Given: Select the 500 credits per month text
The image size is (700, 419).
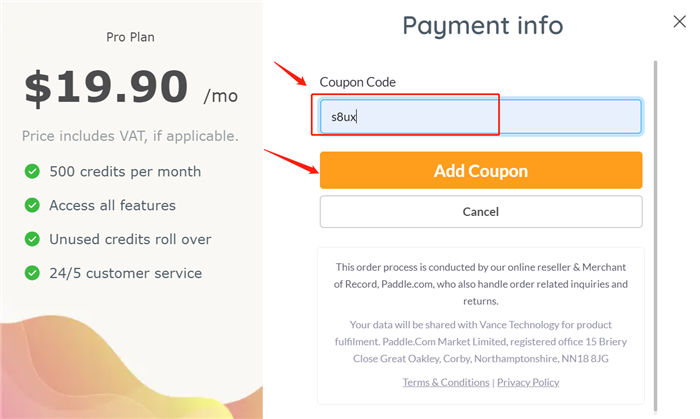Looking at the screenshot, I should (x=125, y=171).
